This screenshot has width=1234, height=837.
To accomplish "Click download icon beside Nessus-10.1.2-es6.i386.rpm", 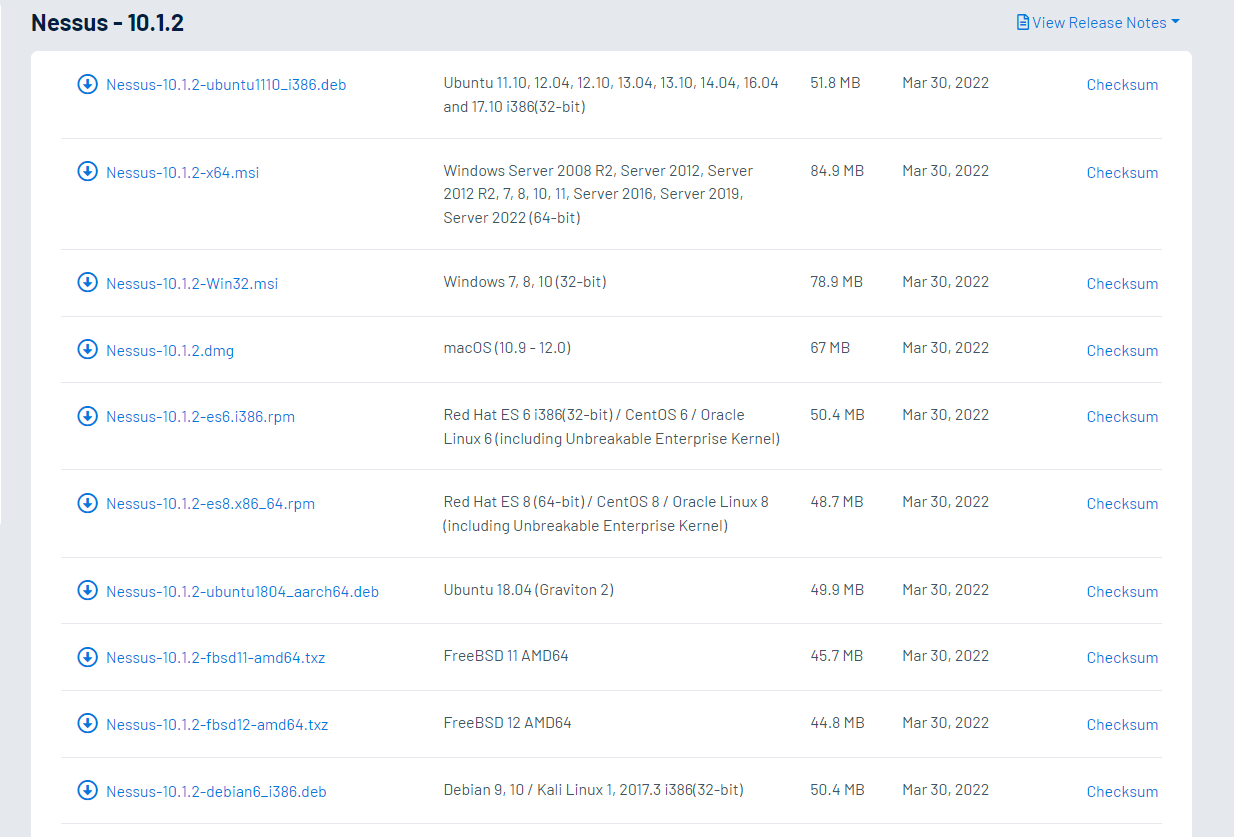I will pos(87,415).
